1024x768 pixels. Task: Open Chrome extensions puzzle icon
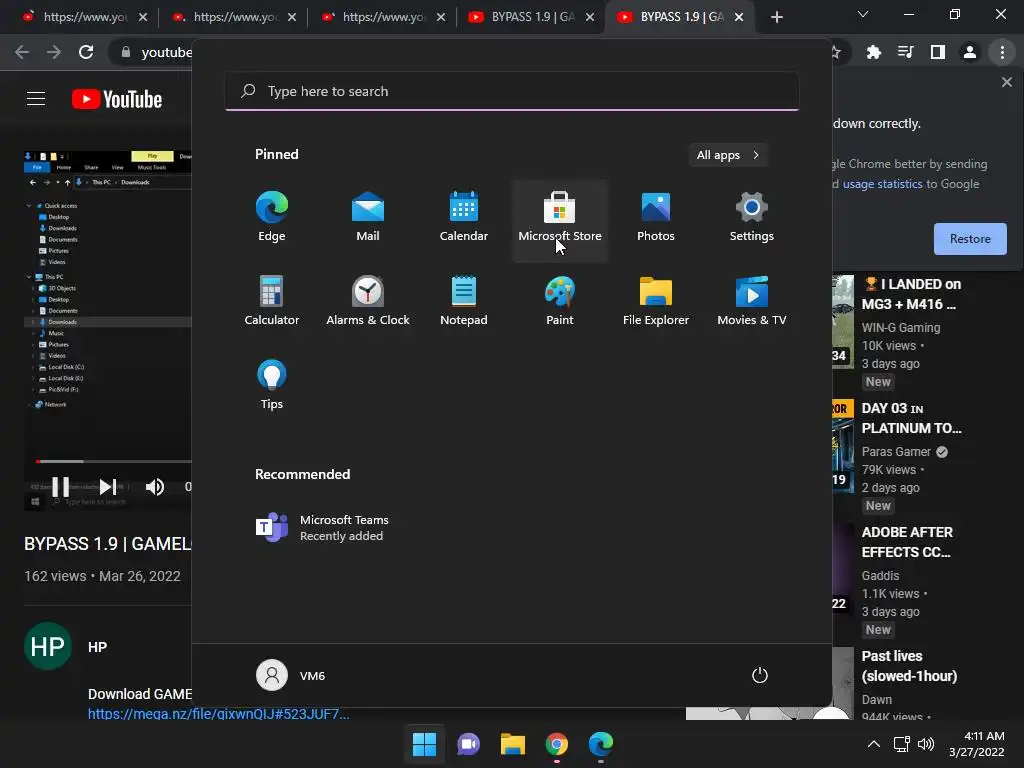874,52
